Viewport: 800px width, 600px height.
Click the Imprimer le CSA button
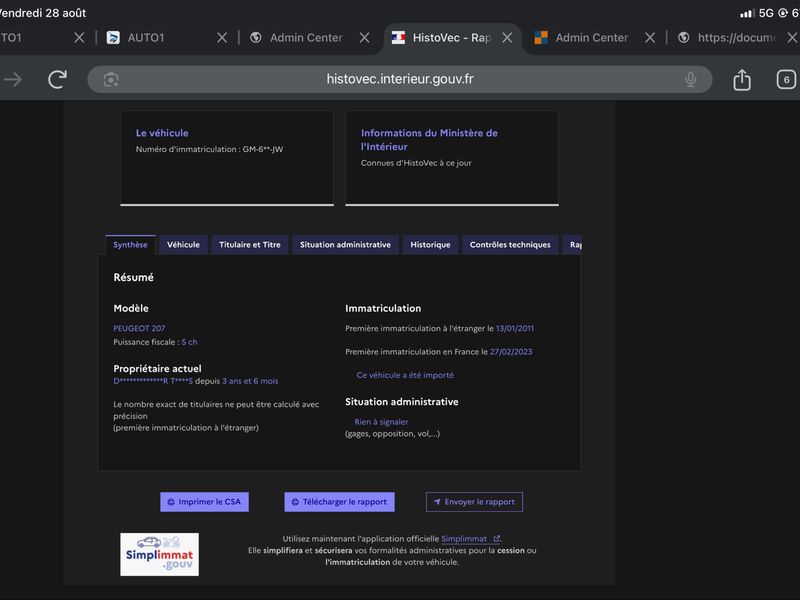pyautogui.click(x=204, y=502)
